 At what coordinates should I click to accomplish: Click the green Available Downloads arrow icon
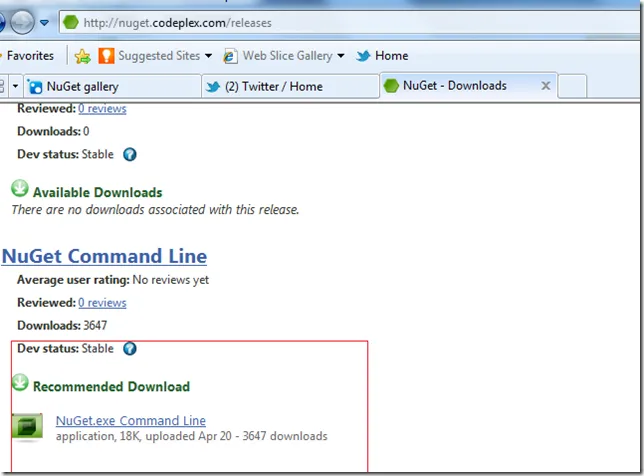(x=20, y=189)
